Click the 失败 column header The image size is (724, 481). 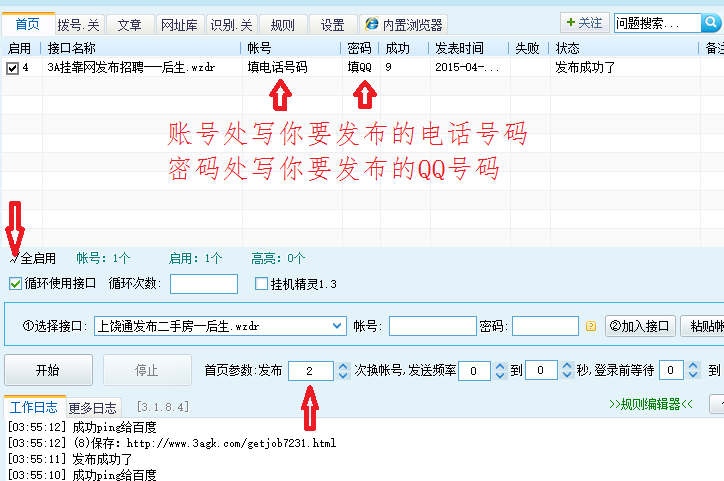(527, 48)
